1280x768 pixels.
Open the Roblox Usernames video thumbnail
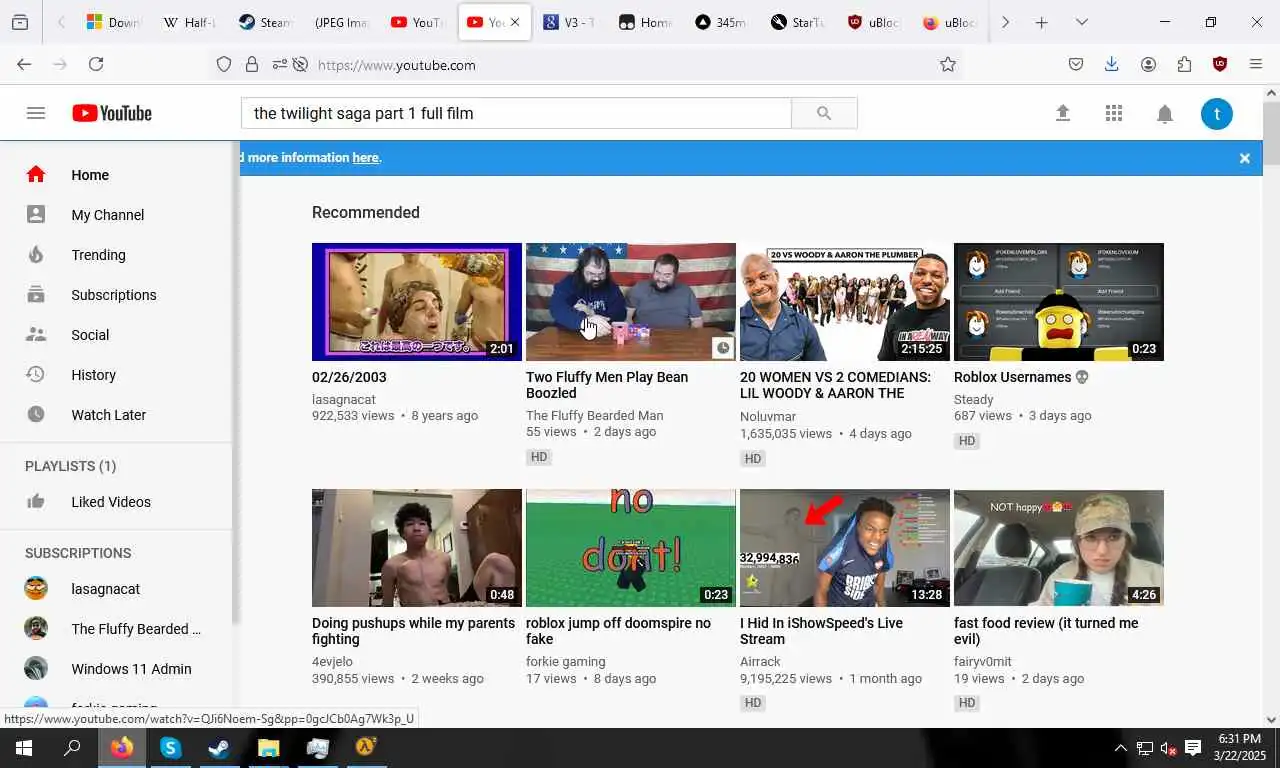tap(1059, 302)
